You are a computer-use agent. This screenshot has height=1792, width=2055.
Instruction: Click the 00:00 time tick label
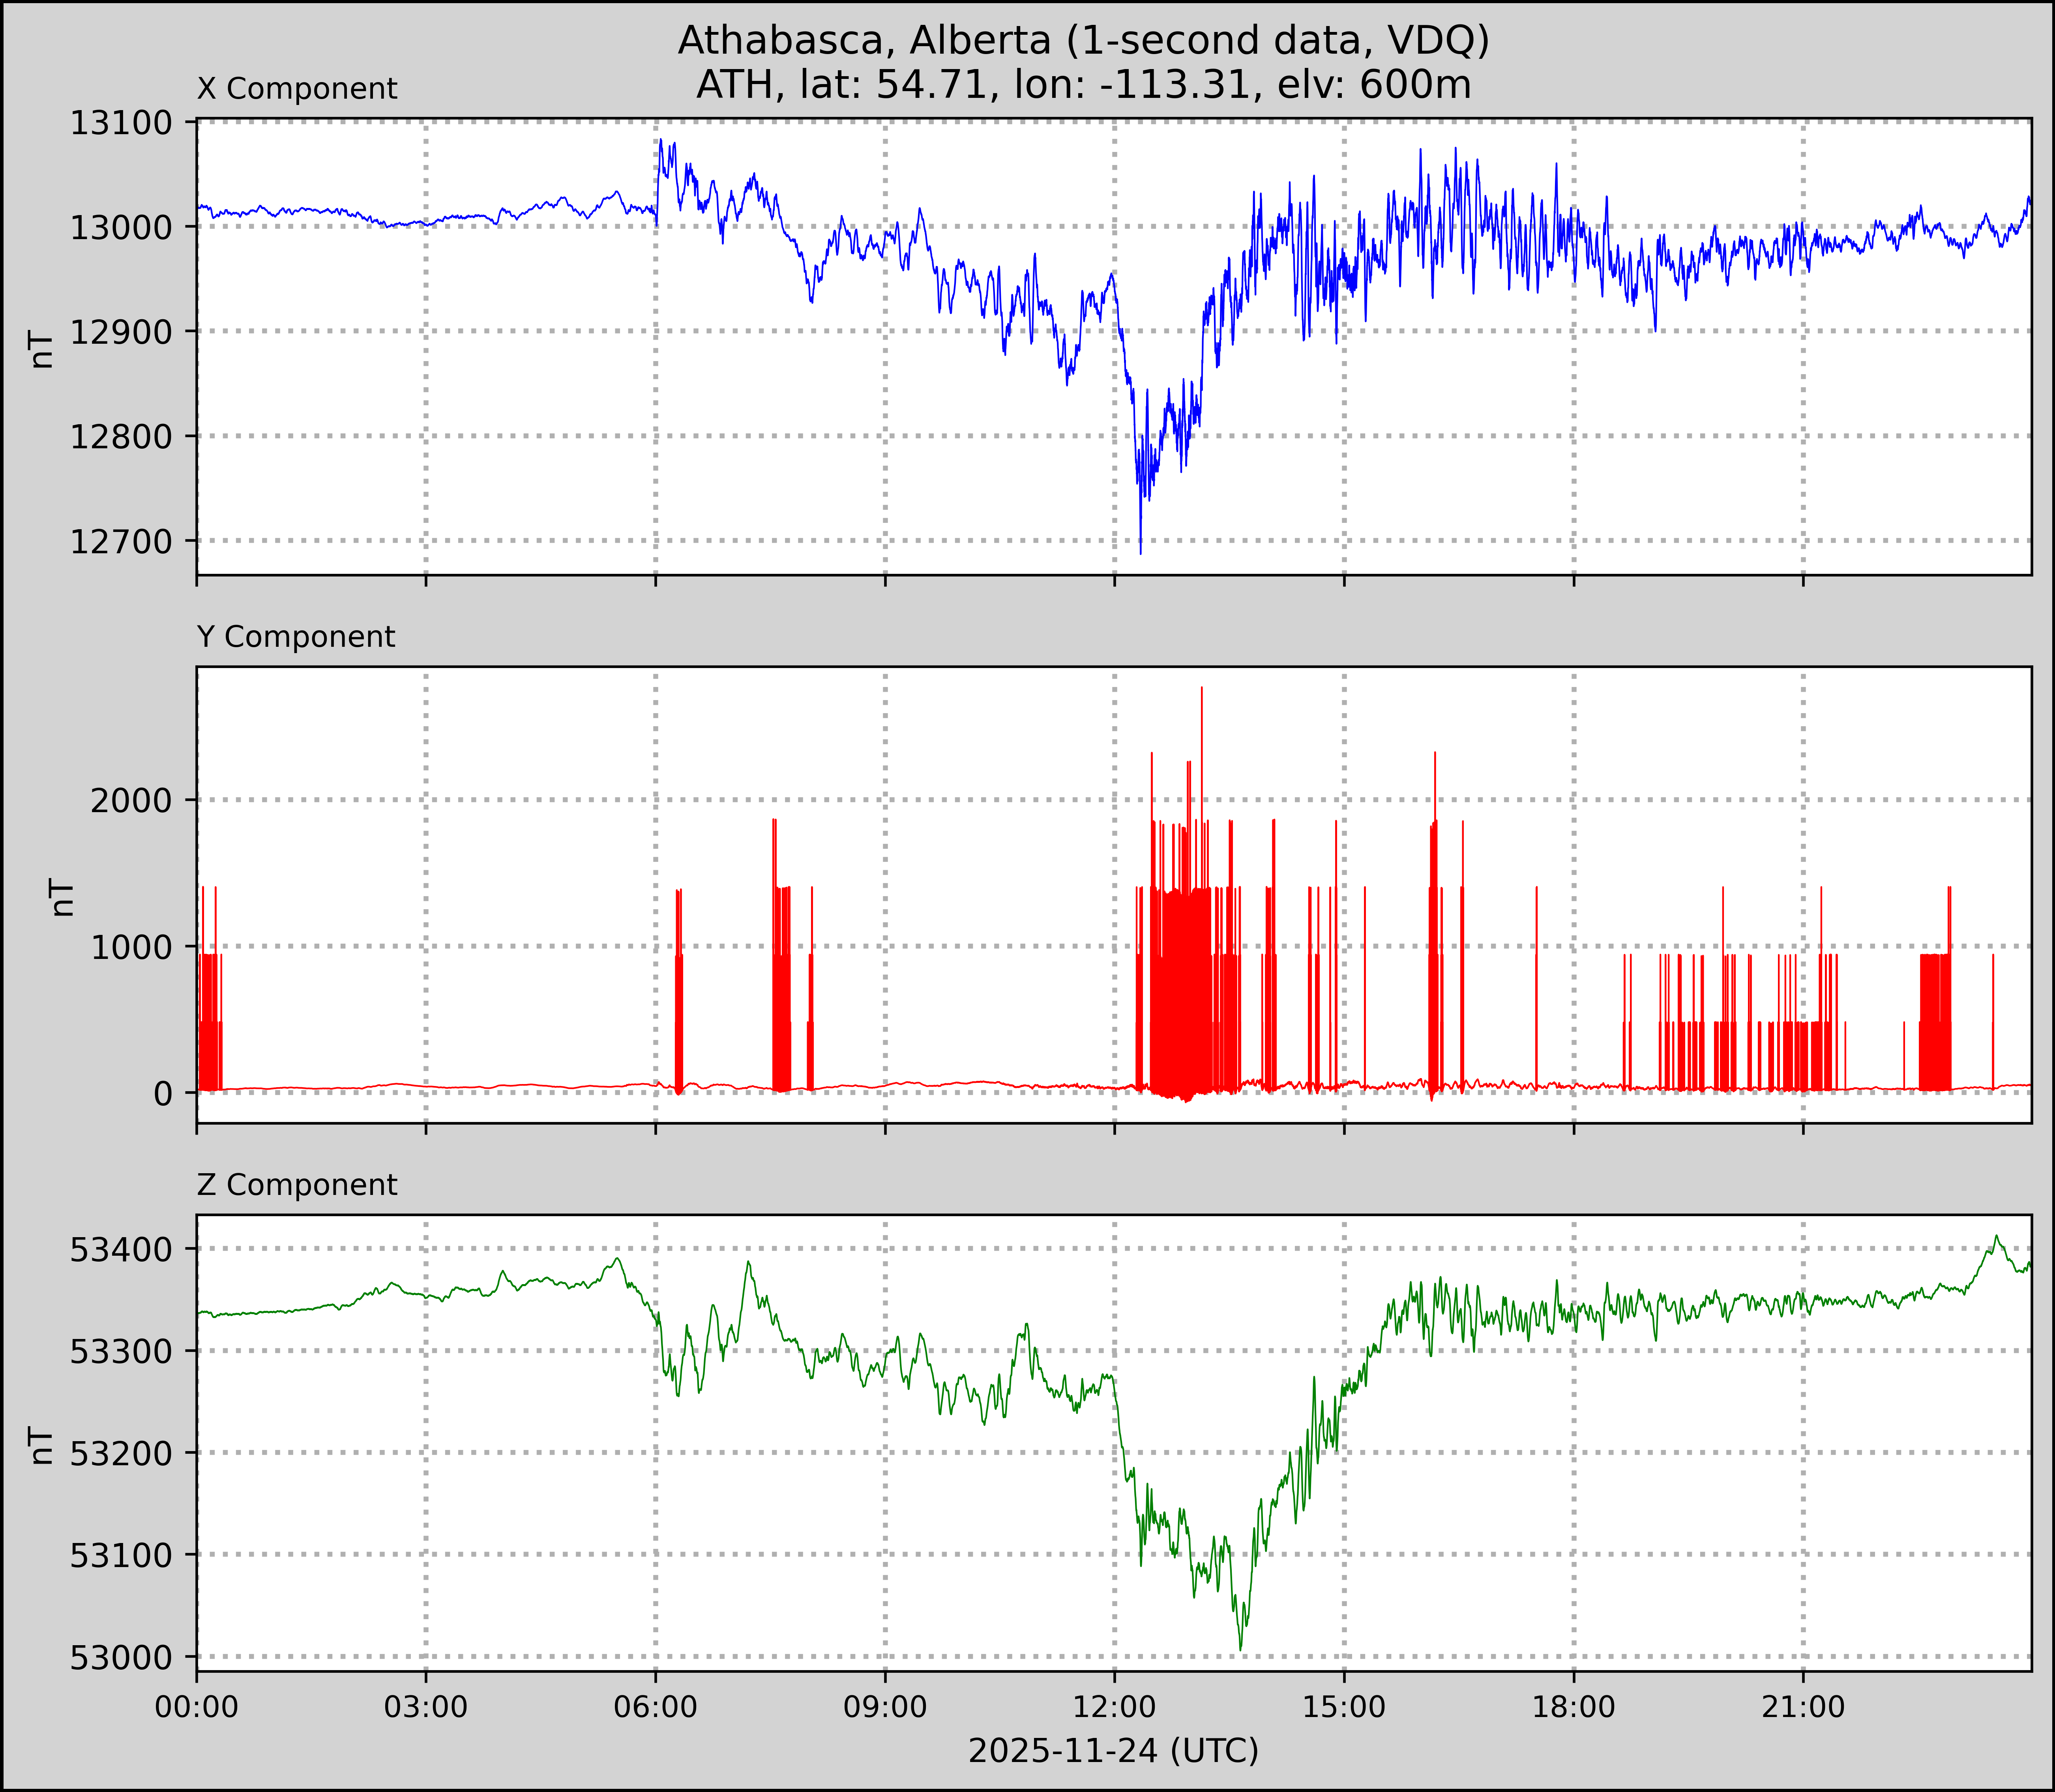(197, 1707)
